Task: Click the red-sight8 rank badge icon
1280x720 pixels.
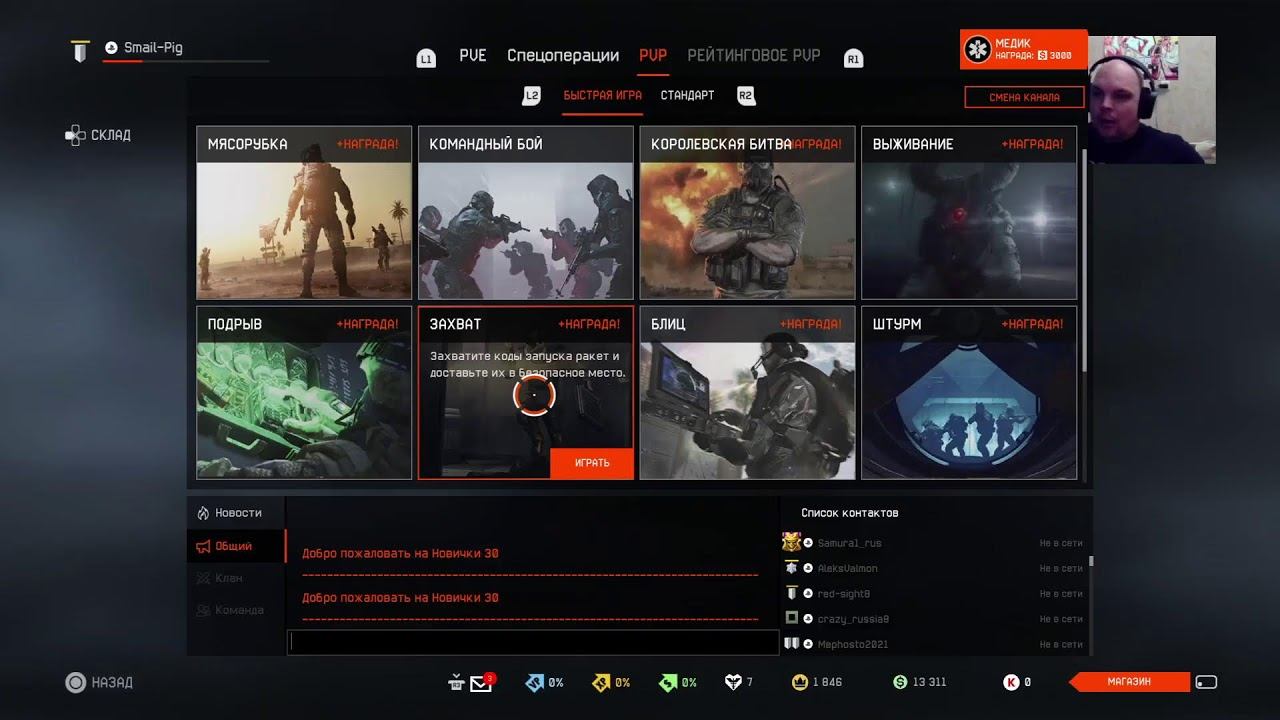Action: pos(791,593)
